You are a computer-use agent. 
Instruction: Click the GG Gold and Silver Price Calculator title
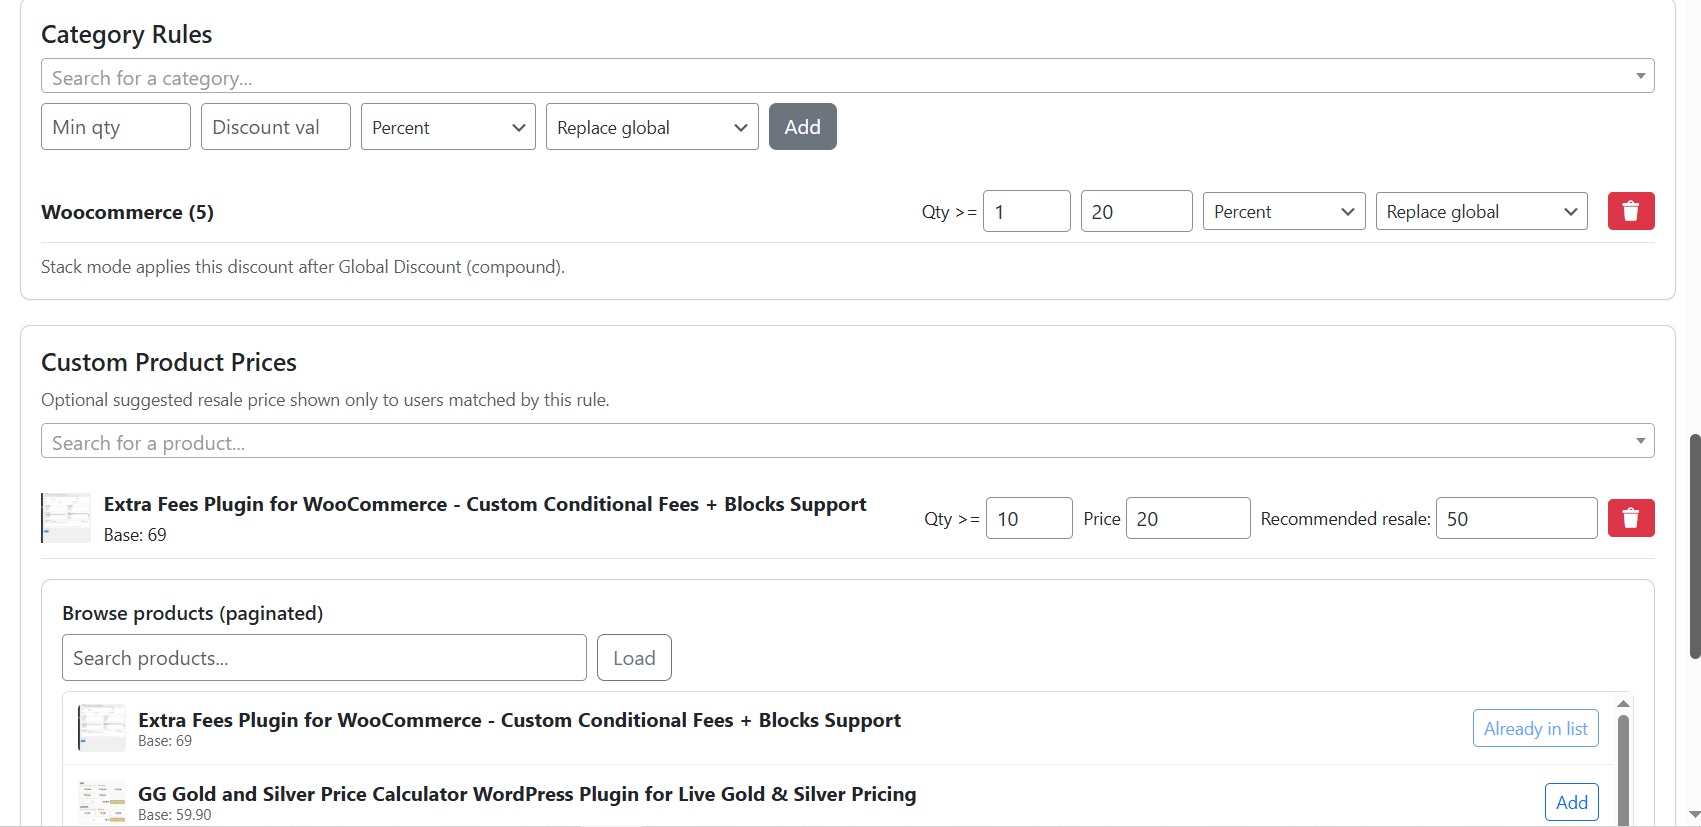[x=527, y=794]
